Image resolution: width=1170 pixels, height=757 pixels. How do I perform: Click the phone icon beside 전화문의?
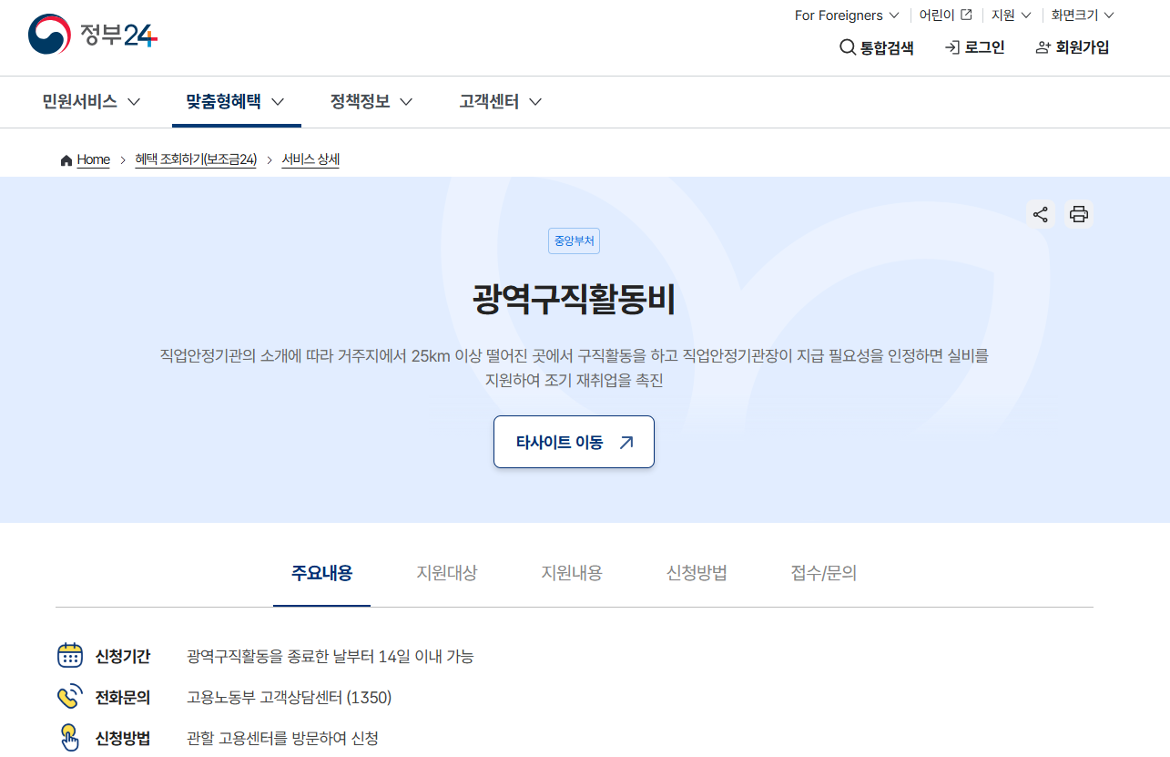pyautogui.click(x=69, y=697)
